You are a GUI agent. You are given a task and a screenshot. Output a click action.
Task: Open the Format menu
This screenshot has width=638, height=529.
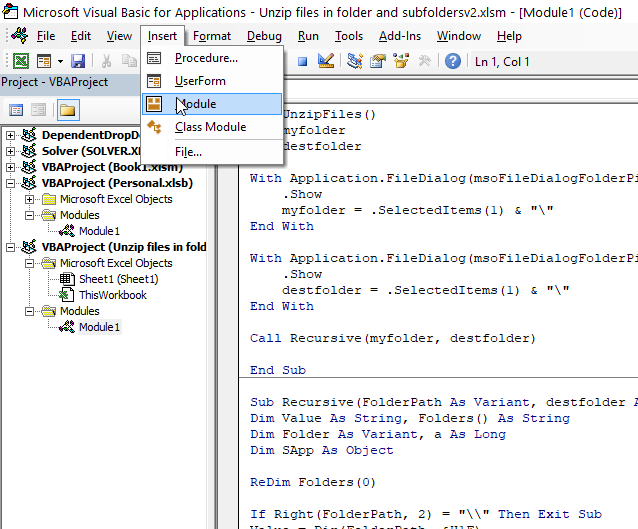coord(212,36)
